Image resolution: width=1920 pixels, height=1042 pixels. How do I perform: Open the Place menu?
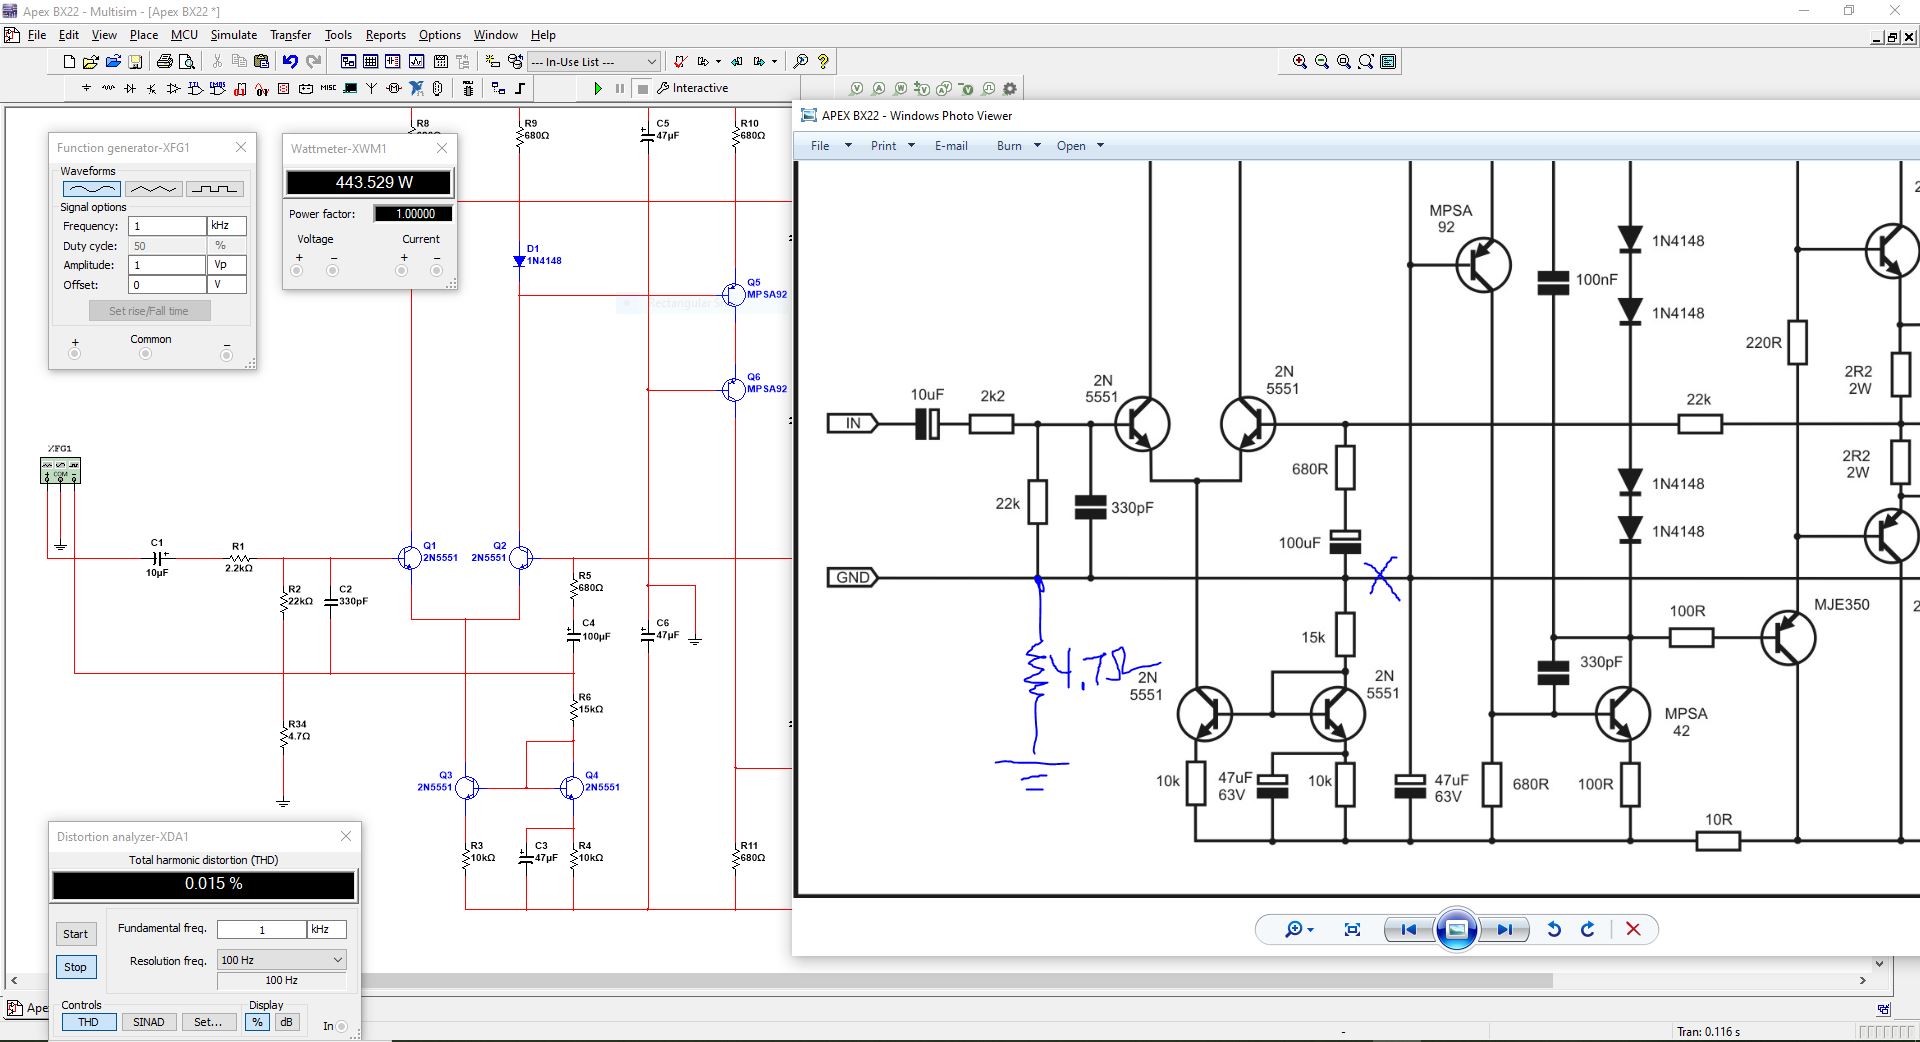pyautogui.click(x=143, y=35)
